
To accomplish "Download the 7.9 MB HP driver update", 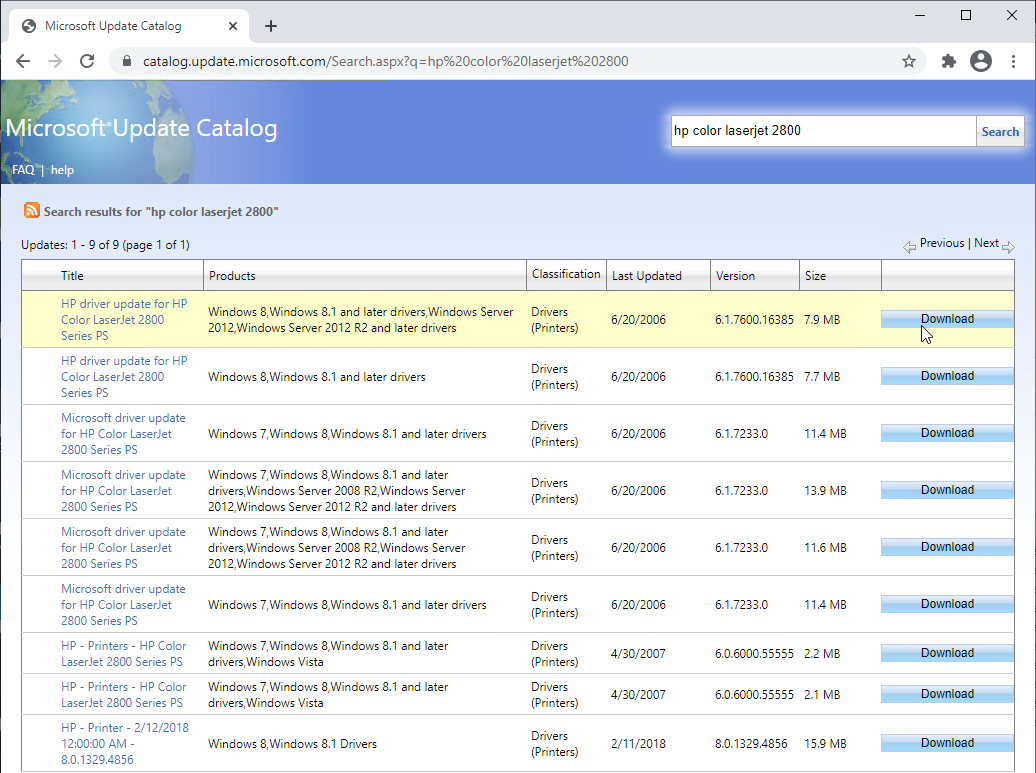I will [947, 319].
